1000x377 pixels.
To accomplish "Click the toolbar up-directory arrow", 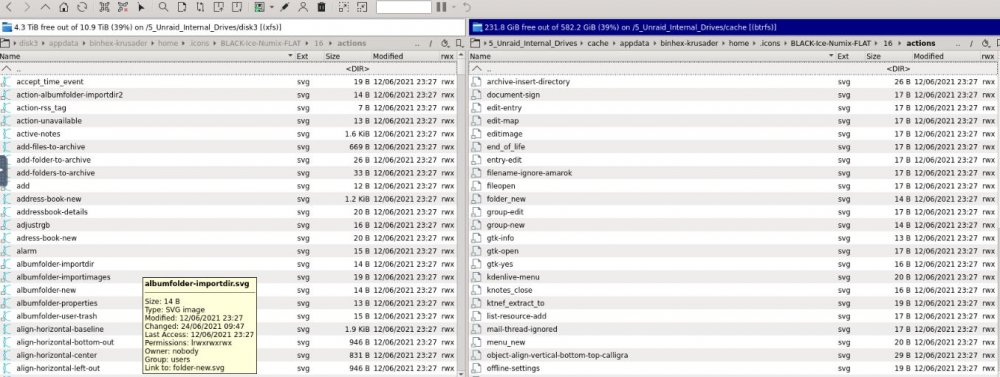I will (45, 7).
